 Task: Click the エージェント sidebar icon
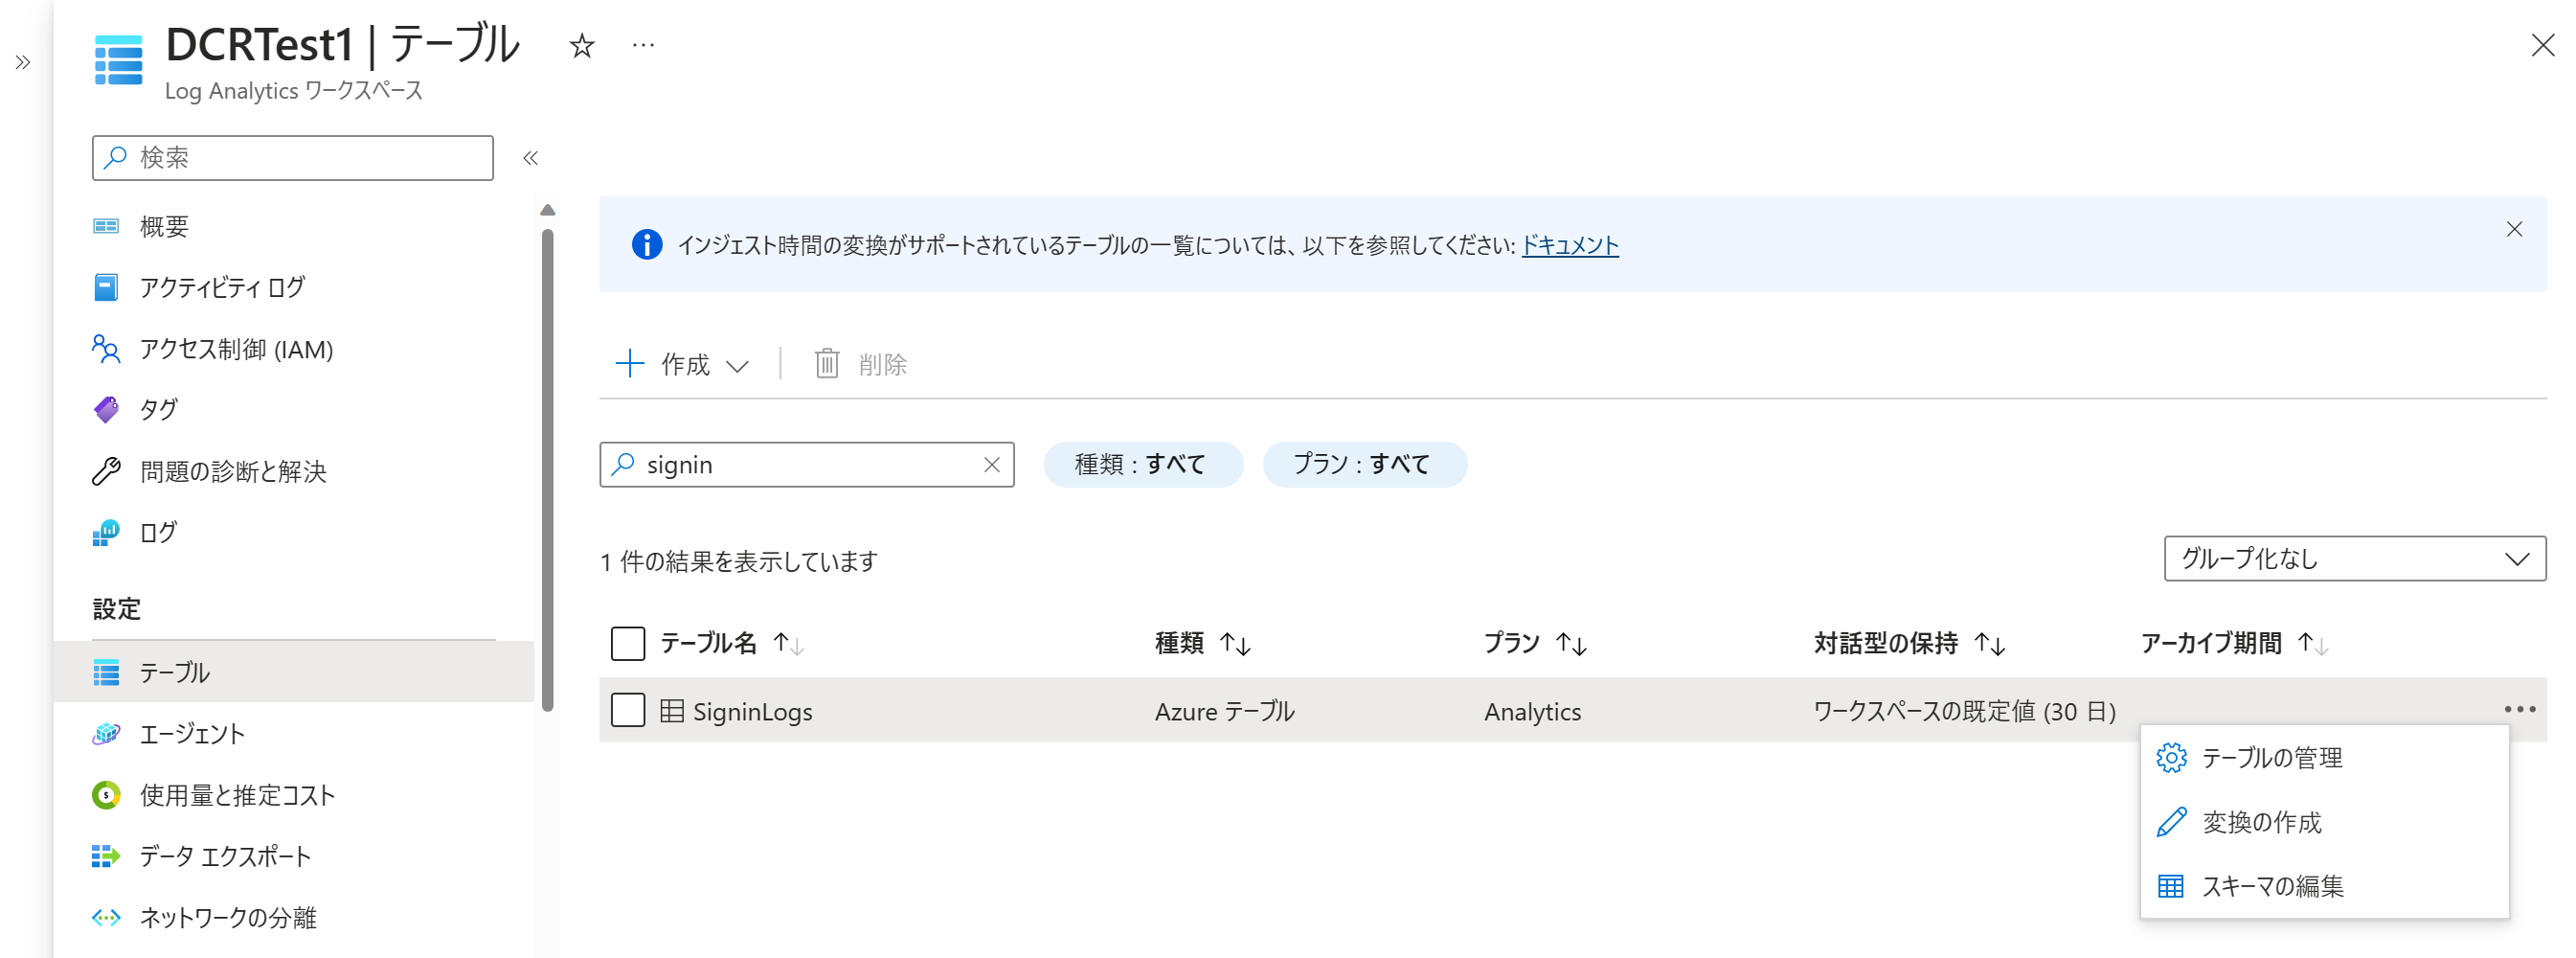pos(107,733)
